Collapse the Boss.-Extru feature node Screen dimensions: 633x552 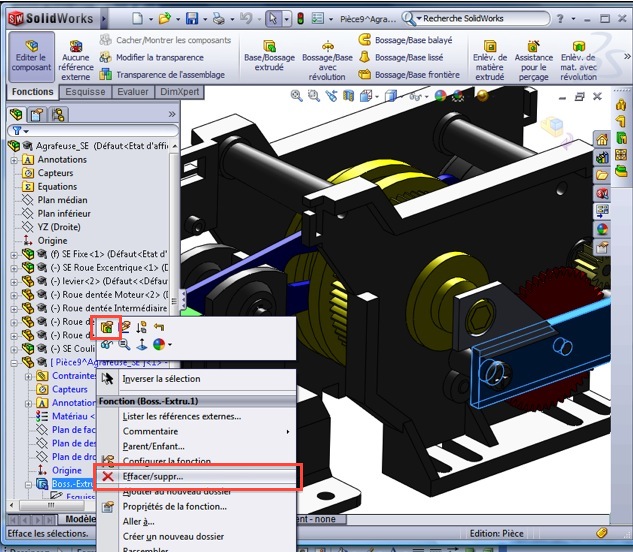pyautogui.click(x=29, y=484)
